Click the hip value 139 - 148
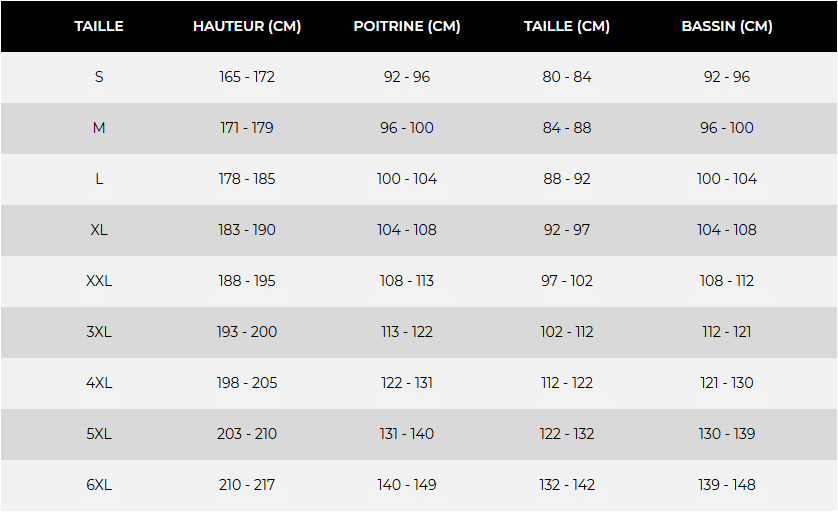The image size is (838, 514). coord(727,485)
